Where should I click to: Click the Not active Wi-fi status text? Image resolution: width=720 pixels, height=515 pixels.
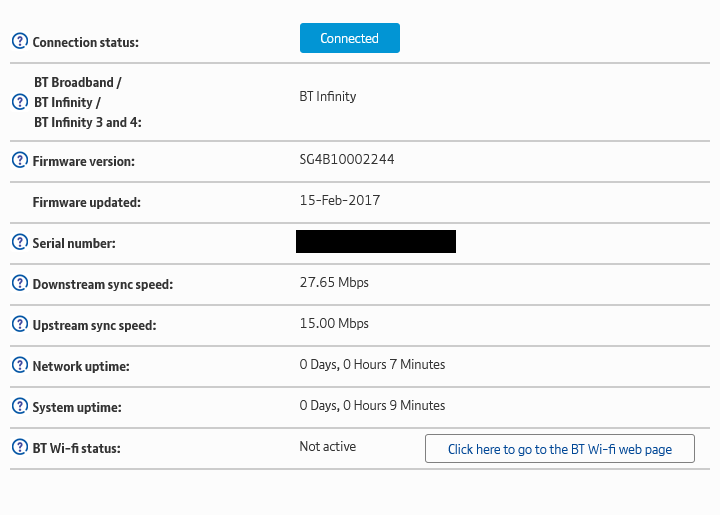click(327, 446)
